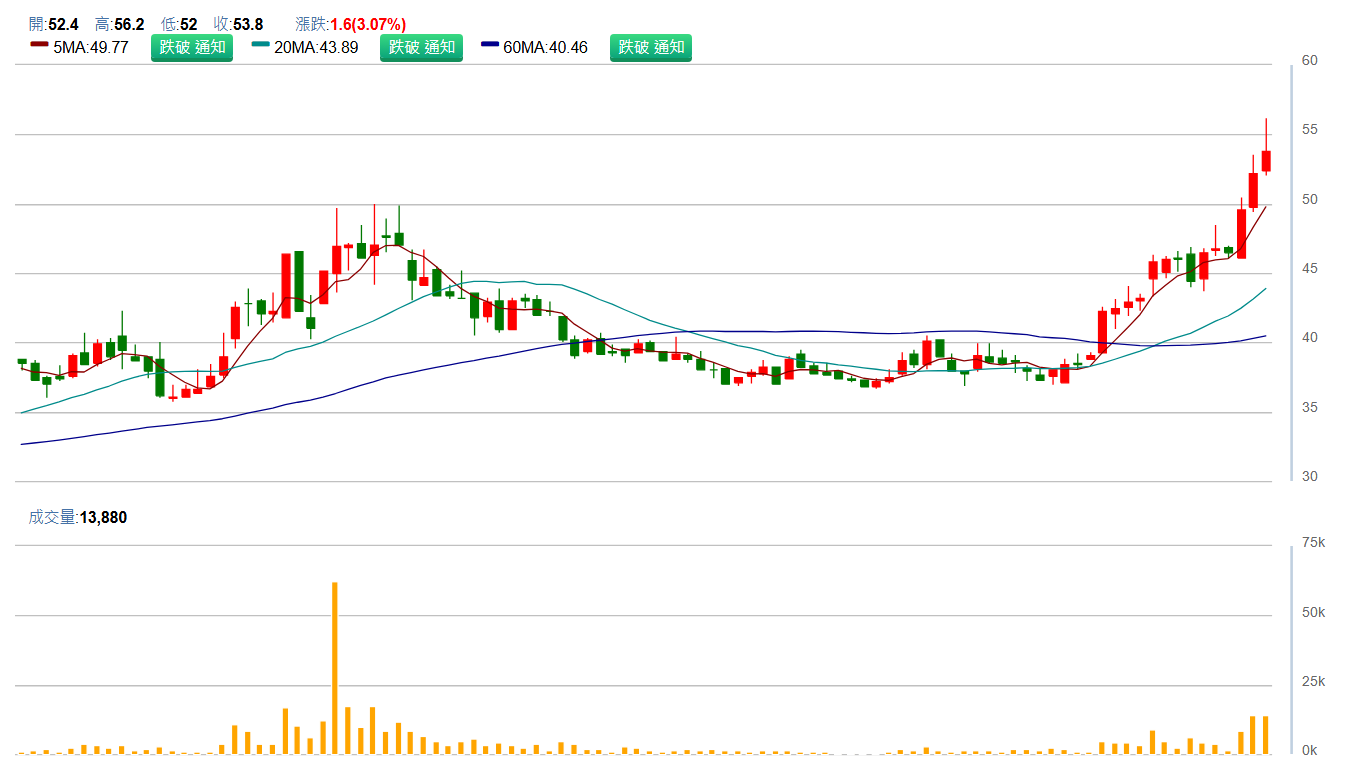Click the 高 56.2 high price text
The width and height of the screenshot is (1358, 776).
pos(119,24)
